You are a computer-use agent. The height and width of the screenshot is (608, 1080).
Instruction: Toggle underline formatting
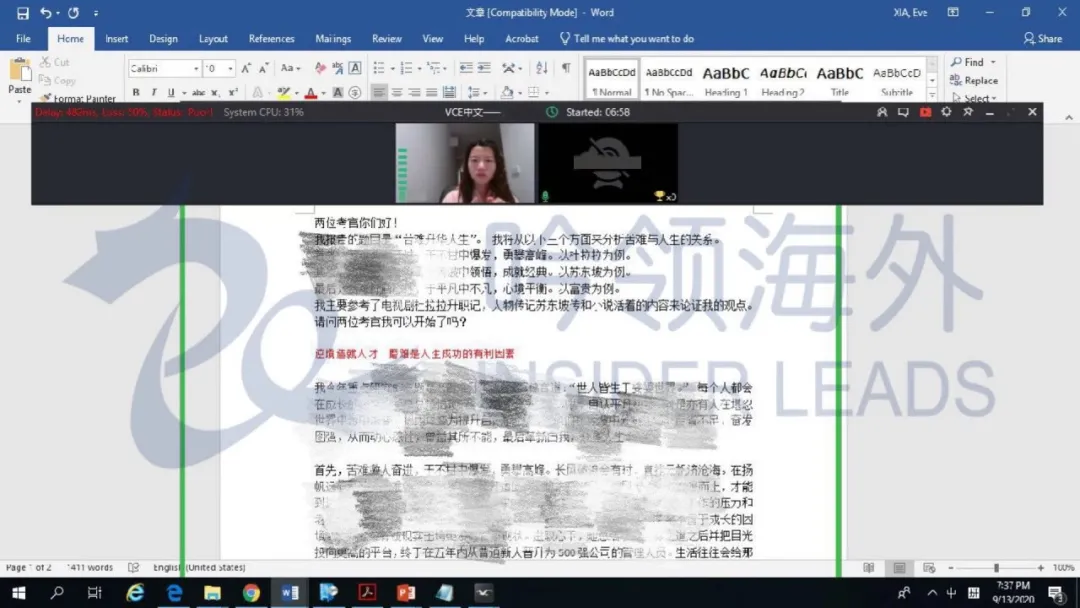point(169,93)
